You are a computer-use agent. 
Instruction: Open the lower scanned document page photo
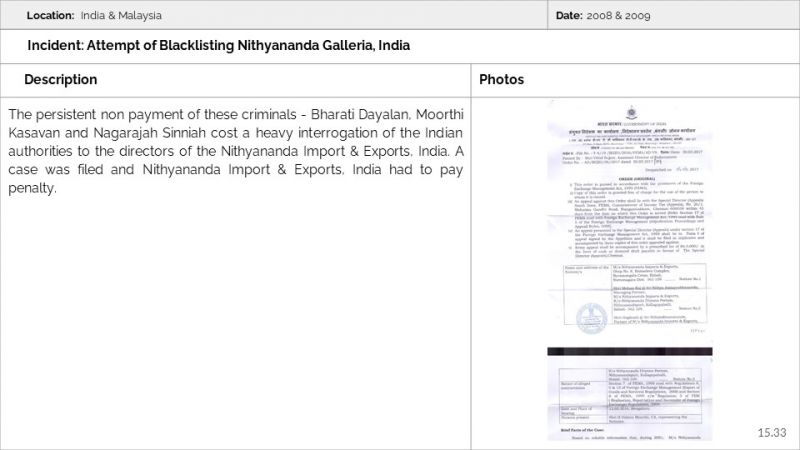pyautogui.click(x=630, y=400)
